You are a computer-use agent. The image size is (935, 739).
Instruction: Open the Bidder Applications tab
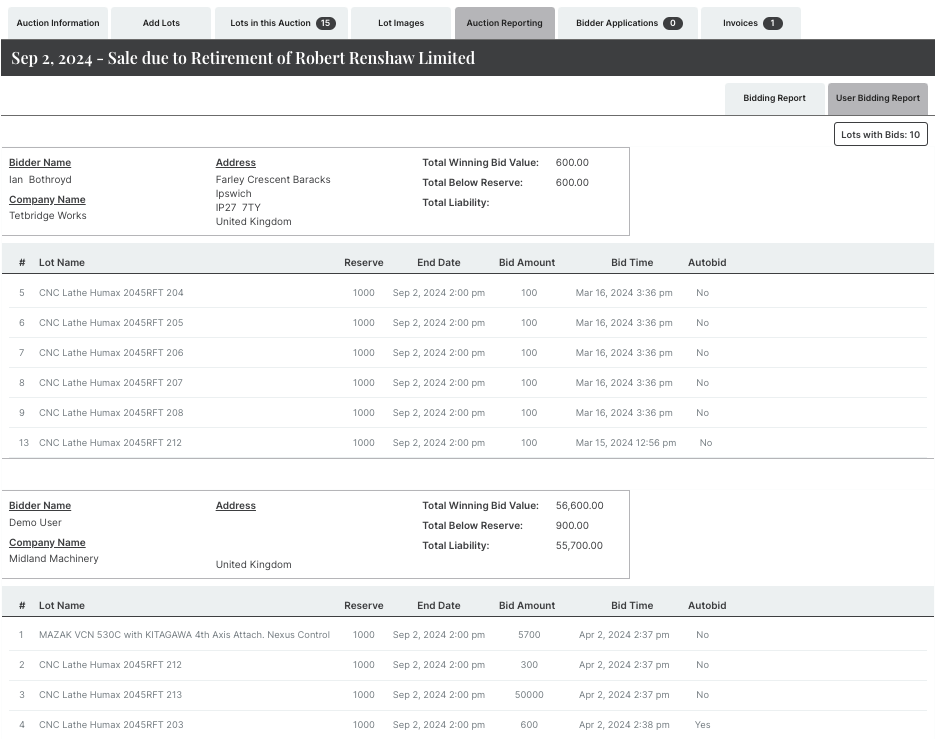[628, 23]
